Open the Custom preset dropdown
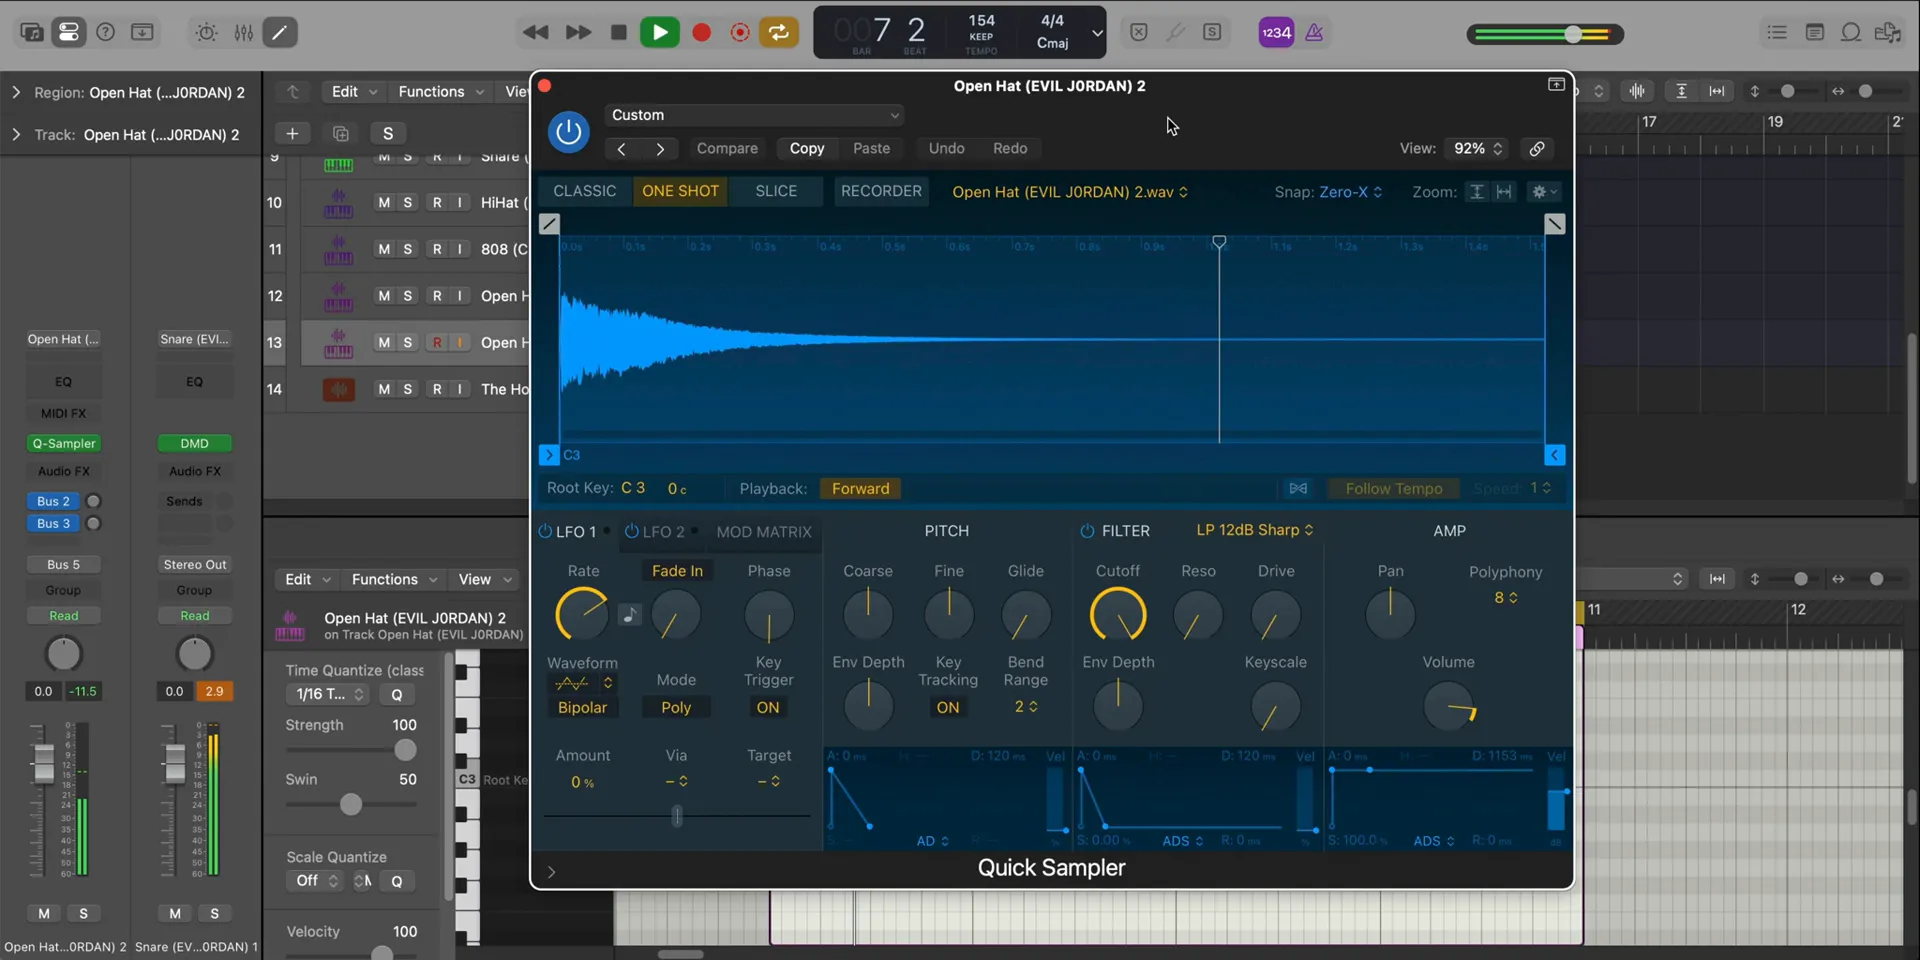The width and height of the screenshot is (1920, 960). coord(754,115)
